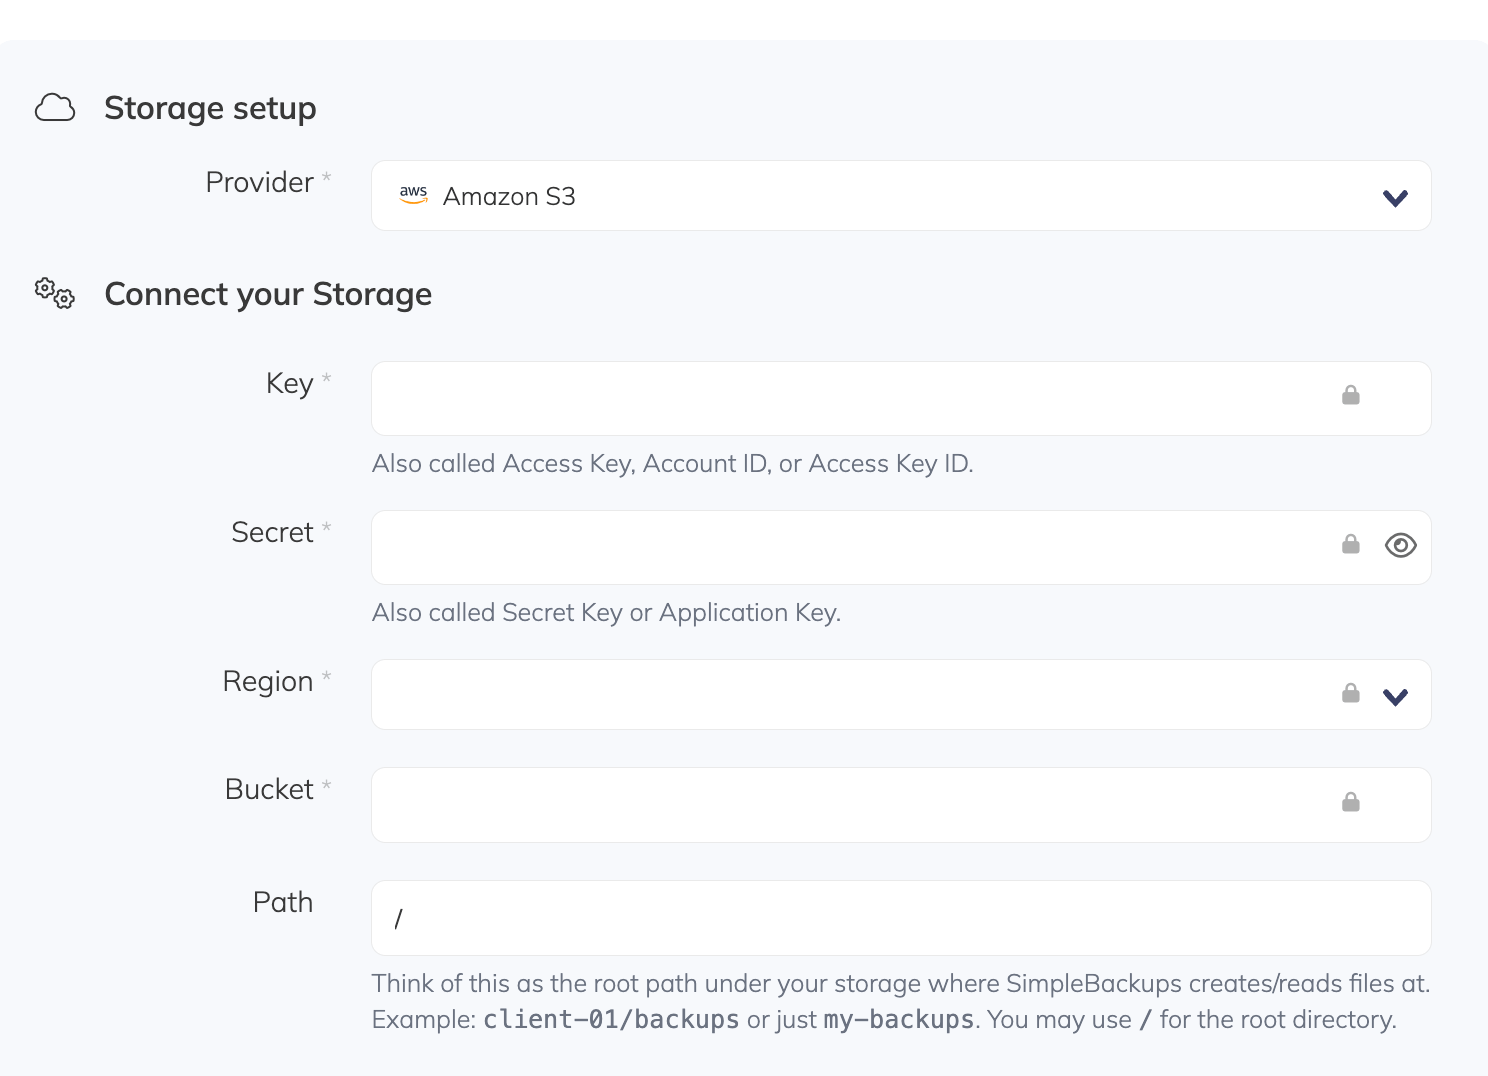Click the lock icon in the Secret field
Screen dimensions: 1488x1076
click(x=1350, y=543)
